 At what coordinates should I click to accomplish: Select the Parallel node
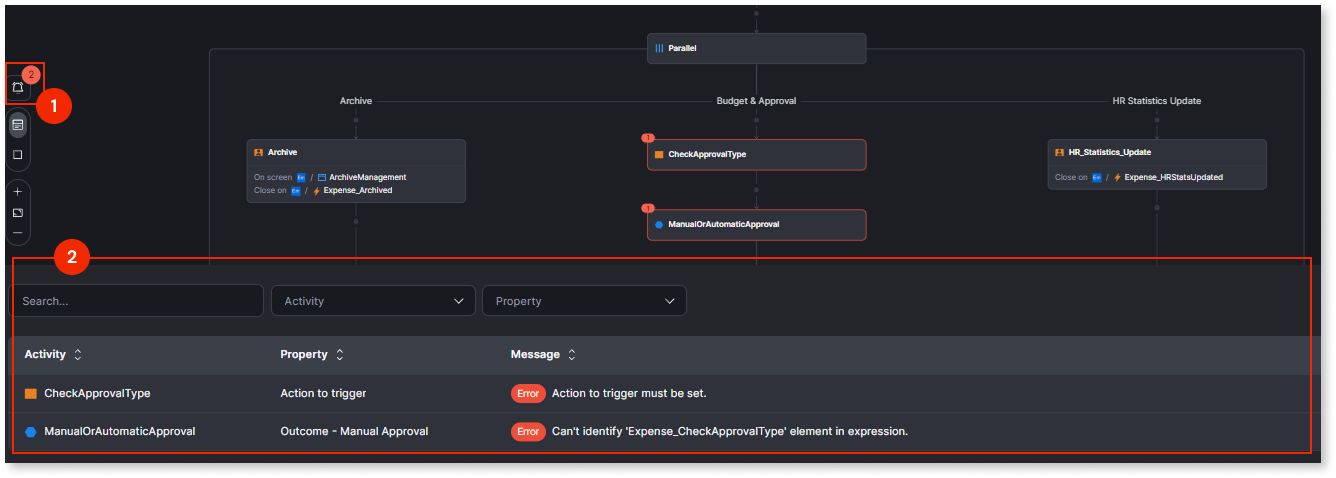coord(756,48)
